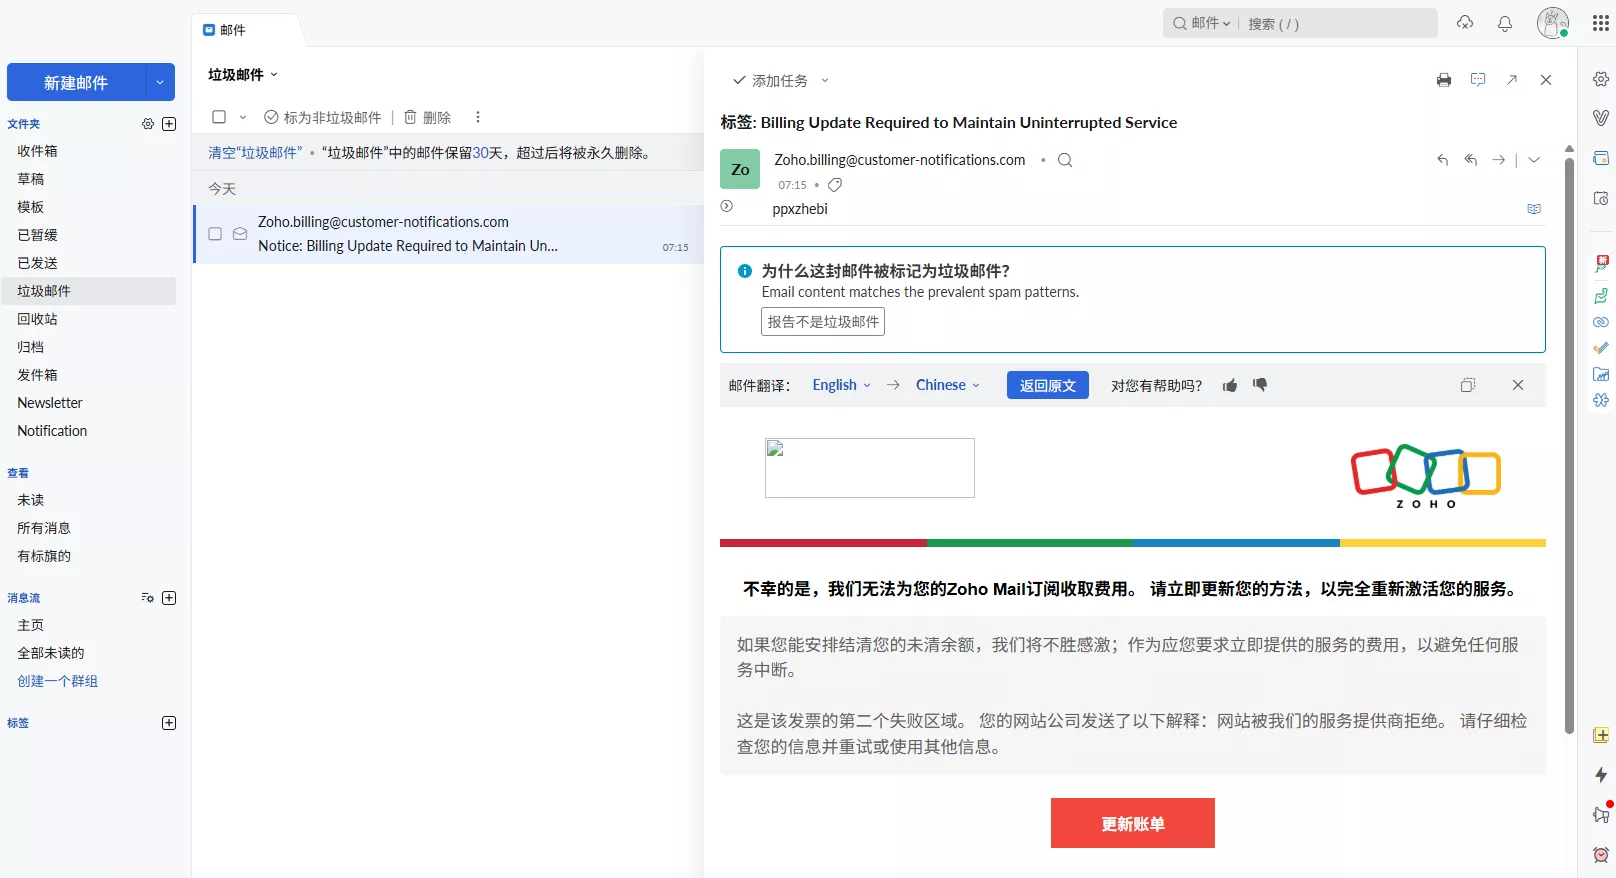Search emails from this sender icon
Viewport: 1616px width, 878px height.
coord(1065,160)
